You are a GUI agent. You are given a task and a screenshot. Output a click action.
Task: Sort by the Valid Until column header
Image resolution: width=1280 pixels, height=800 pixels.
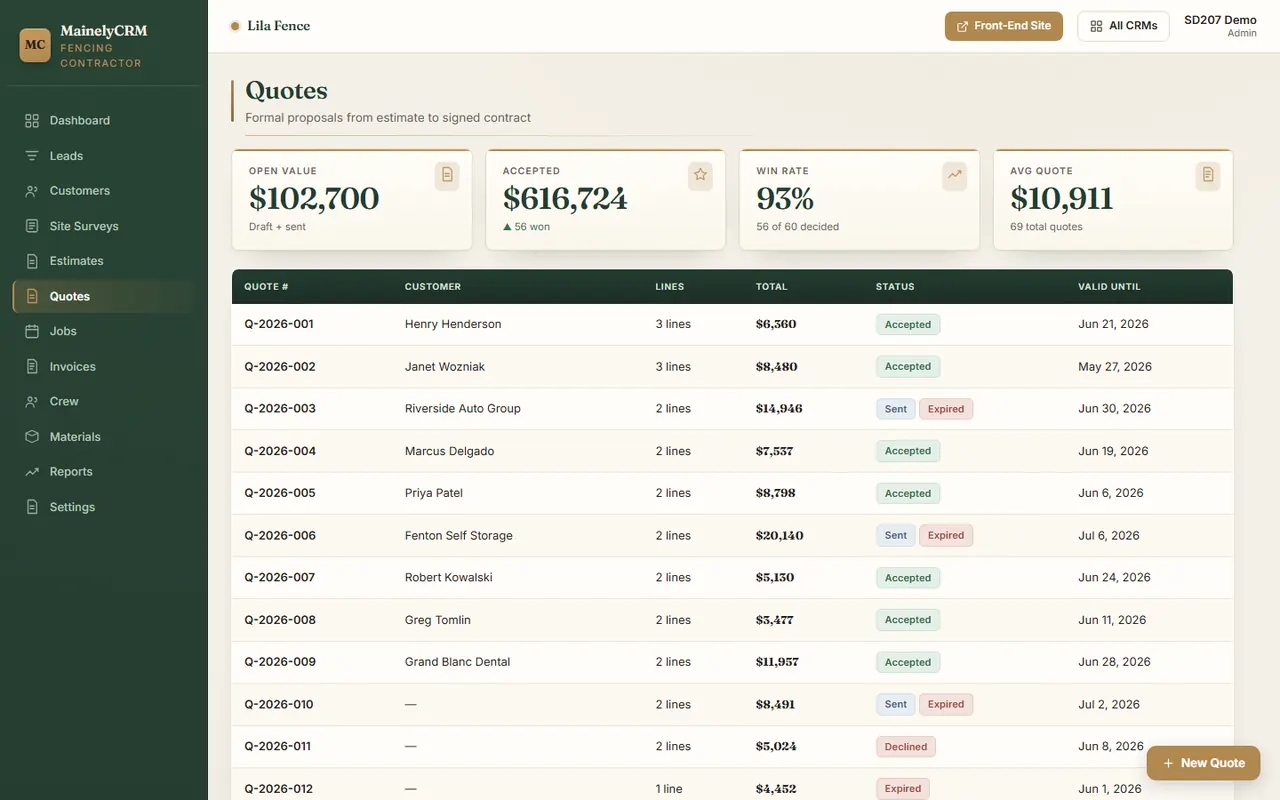click(x=1109, y=287)
